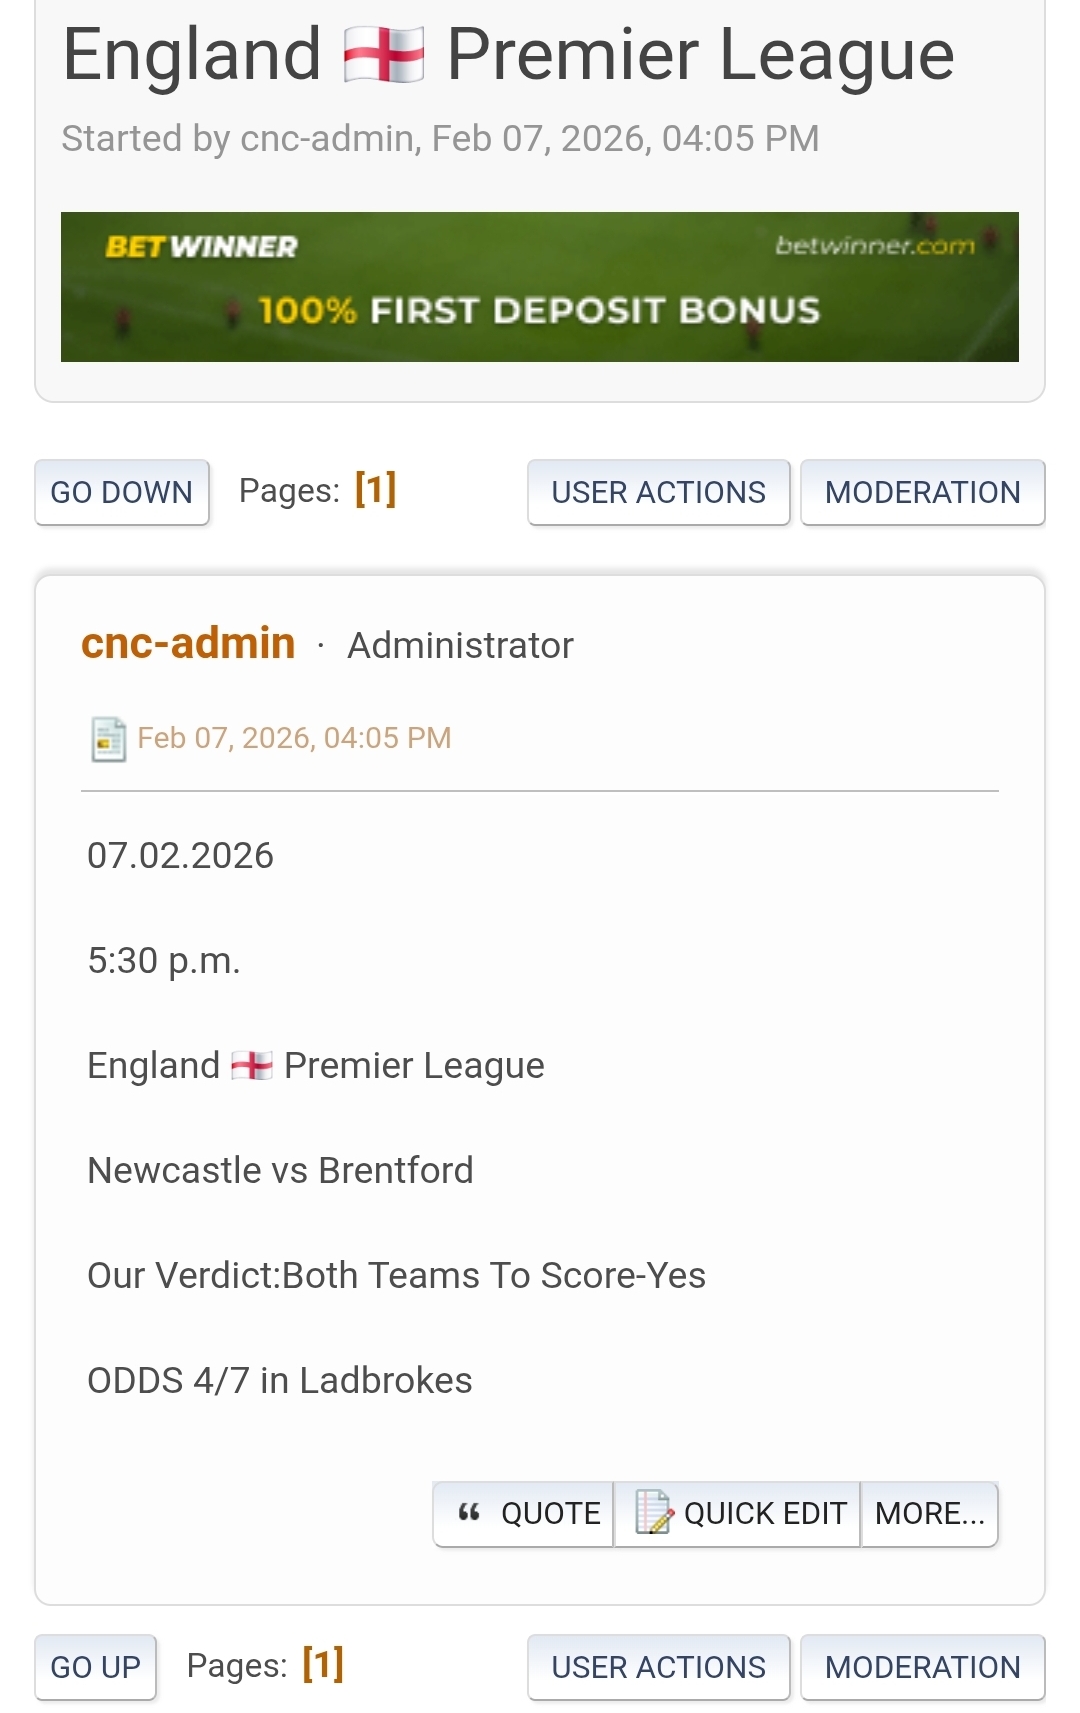This screenshot has width=1080, height=1713.
Task: Click the Quick Edit pencil icon
Action: coord(654,1512)
